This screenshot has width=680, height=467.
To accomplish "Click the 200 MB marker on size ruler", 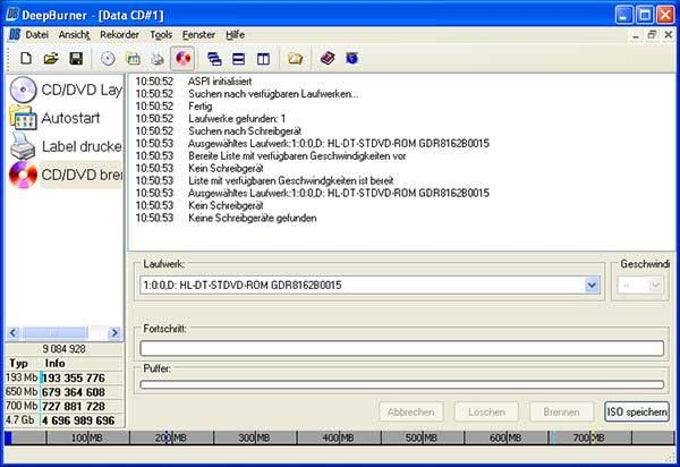I will [170, 438].
